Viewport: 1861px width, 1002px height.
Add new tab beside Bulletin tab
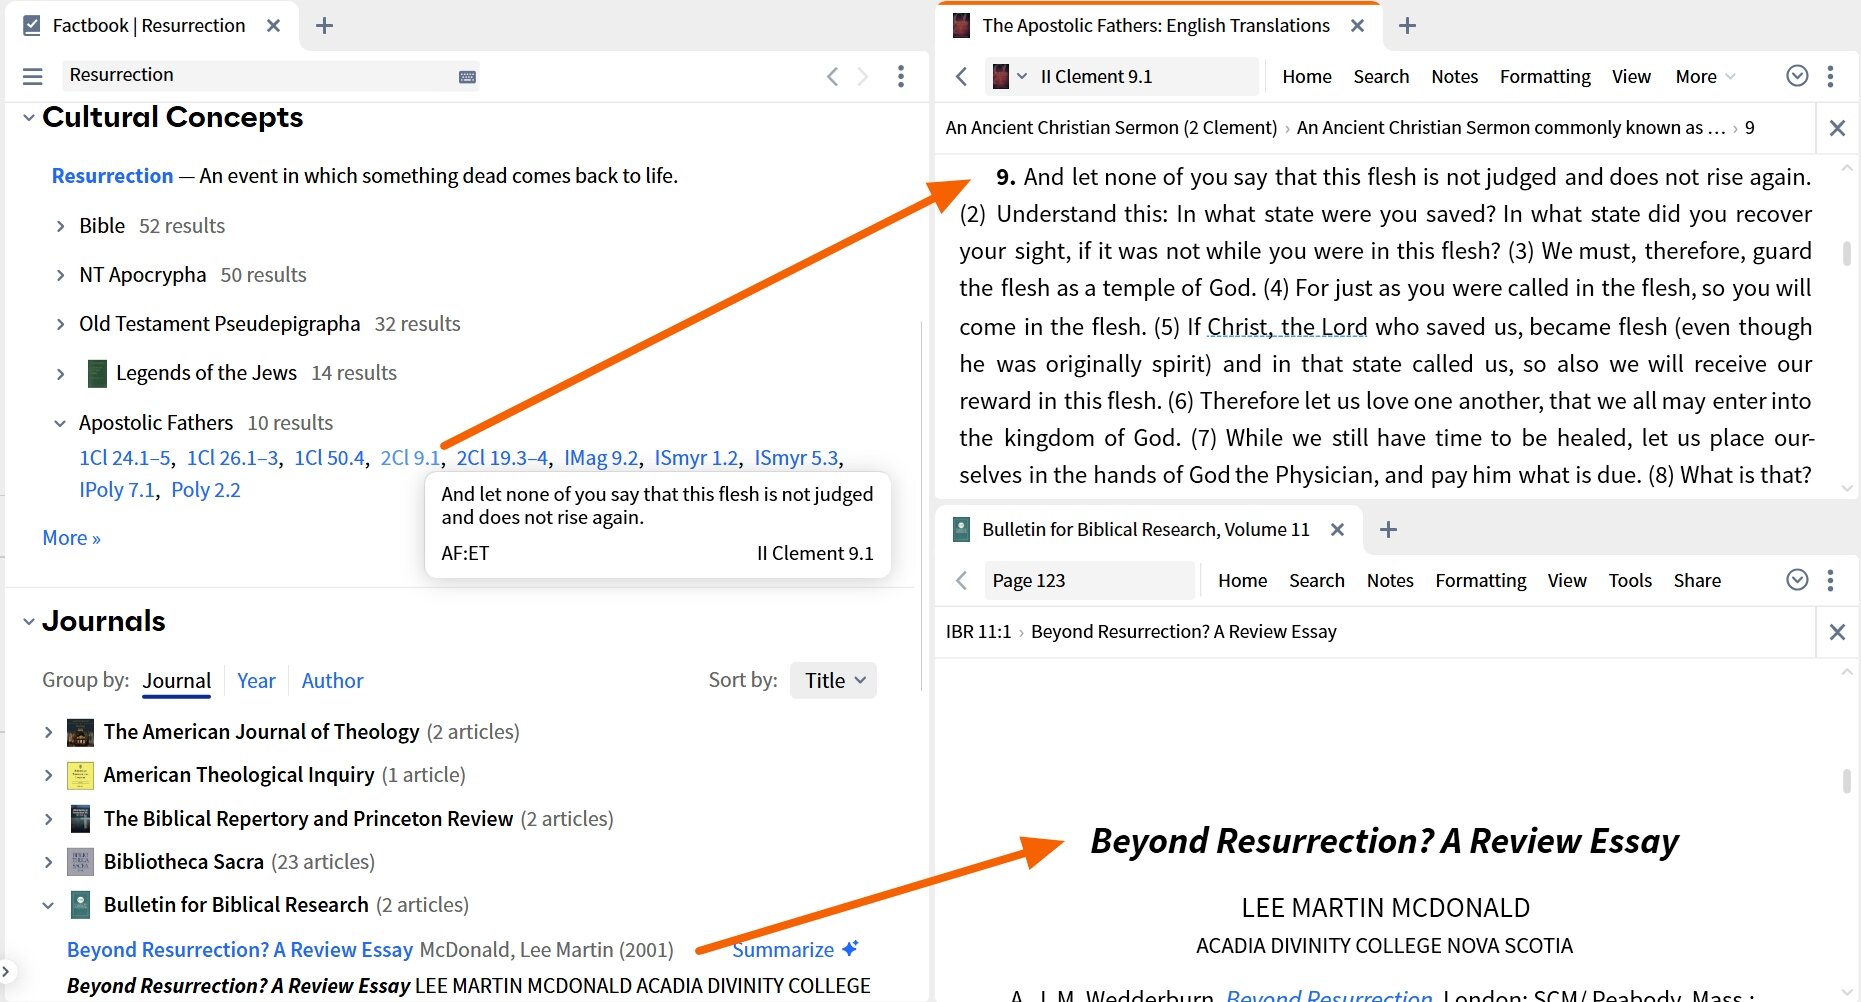click(1388, 530)
